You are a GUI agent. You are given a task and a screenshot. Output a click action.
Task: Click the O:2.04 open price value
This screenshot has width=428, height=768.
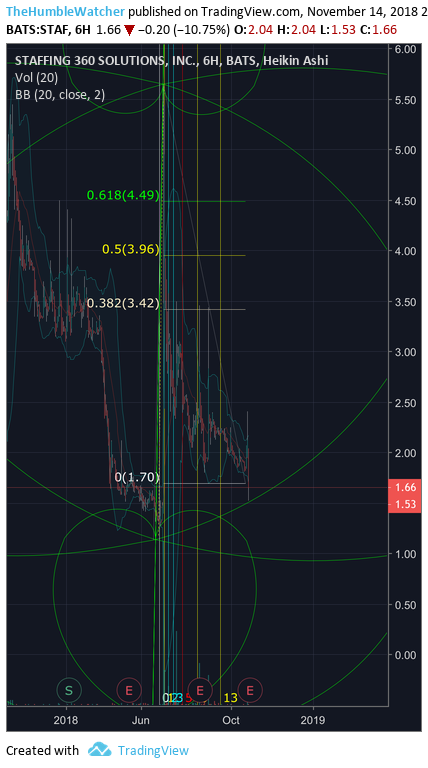[254, 30]
